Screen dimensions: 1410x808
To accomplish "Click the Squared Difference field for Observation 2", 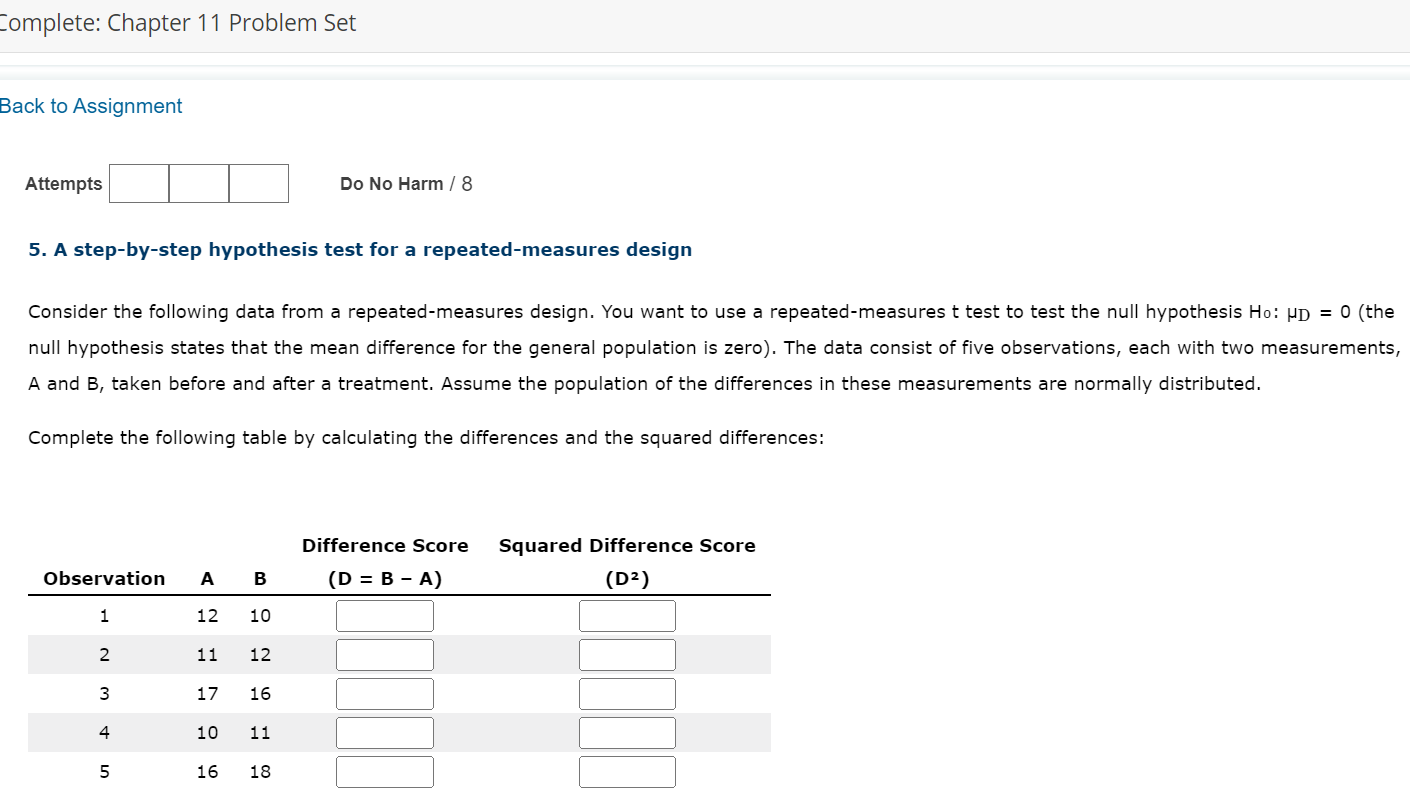I will point(627,654).
